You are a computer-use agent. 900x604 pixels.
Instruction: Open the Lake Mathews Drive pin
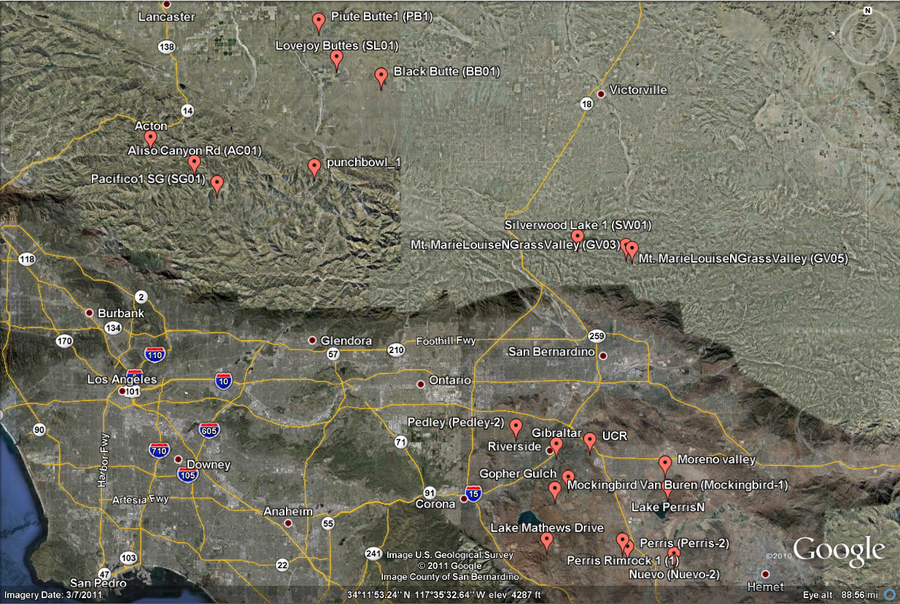pyautogui.click(x=547, y=540)
